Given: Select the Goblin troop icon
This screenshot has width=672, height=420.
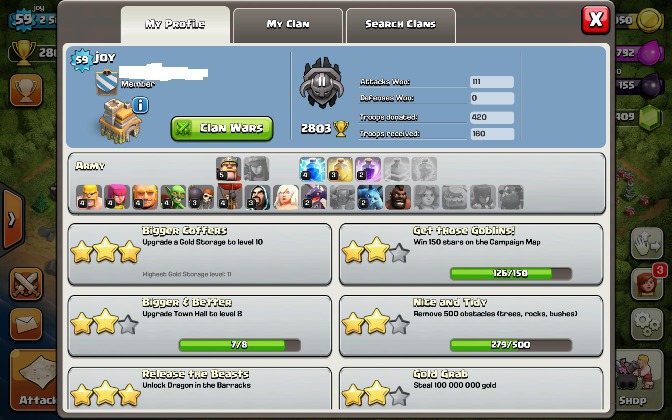Looking at the screenshot, I should [173, 197].
